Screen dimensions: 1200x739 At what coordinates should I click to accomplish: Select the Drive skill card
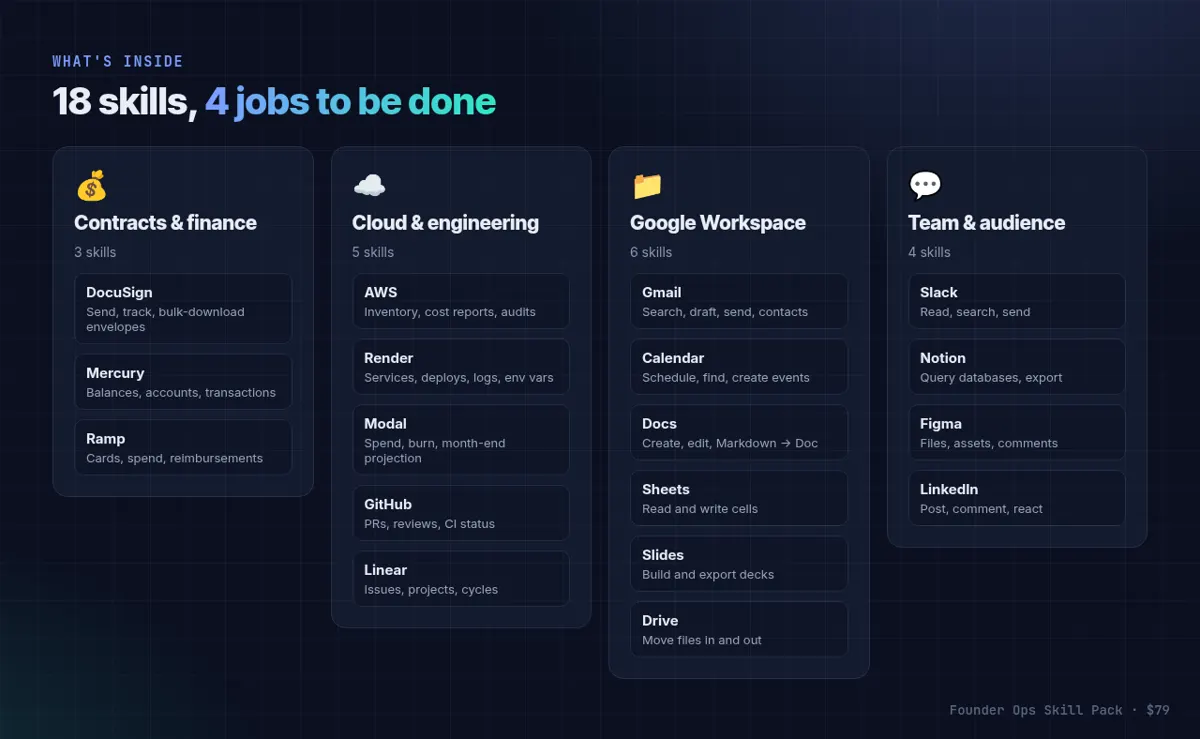click(x=739, y=630)
